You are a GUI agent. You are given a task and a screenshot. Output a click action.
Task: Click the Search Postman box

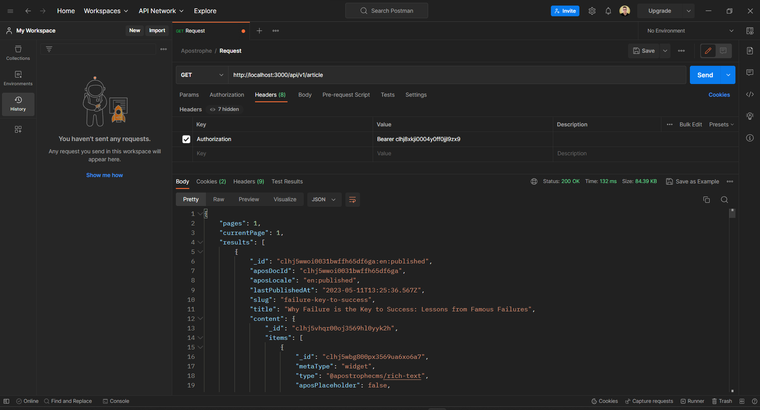pos(386,11)
